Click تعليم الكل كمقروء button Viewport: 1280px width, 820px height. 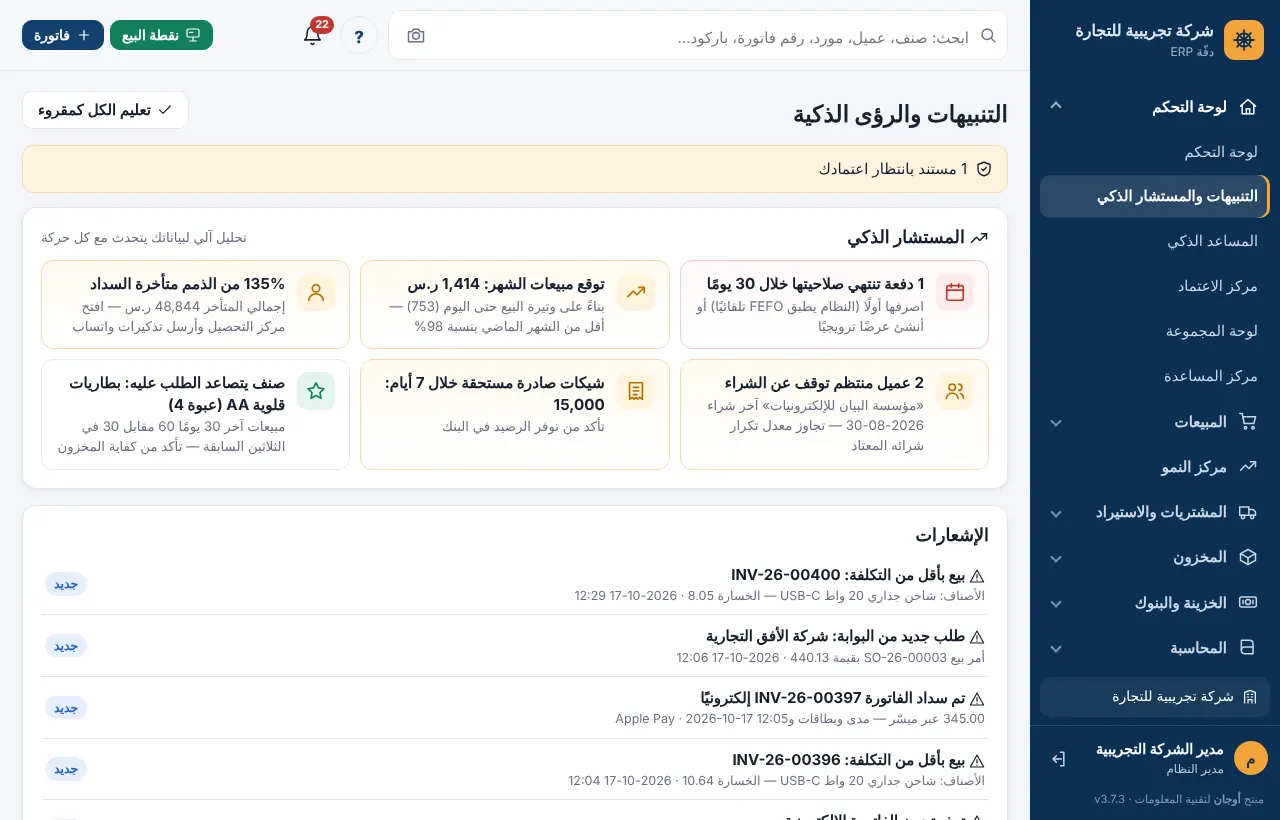click(105, 110)
